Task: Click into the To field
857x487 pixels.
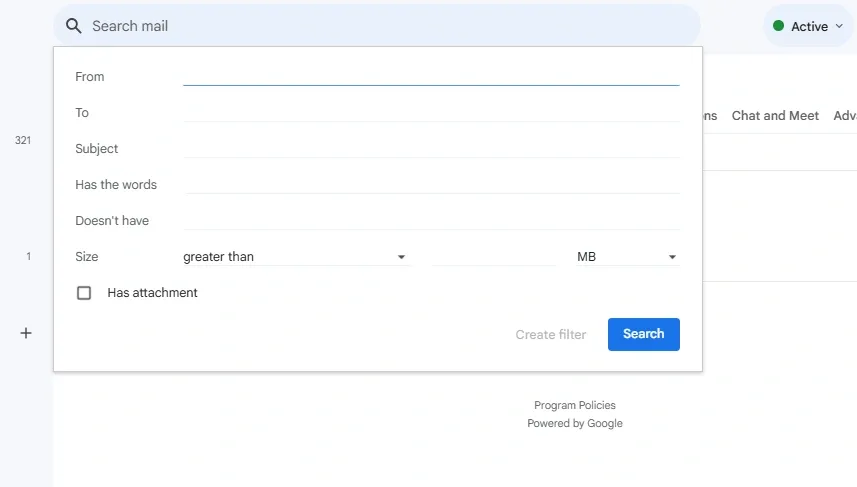Action: coord(431,112)
